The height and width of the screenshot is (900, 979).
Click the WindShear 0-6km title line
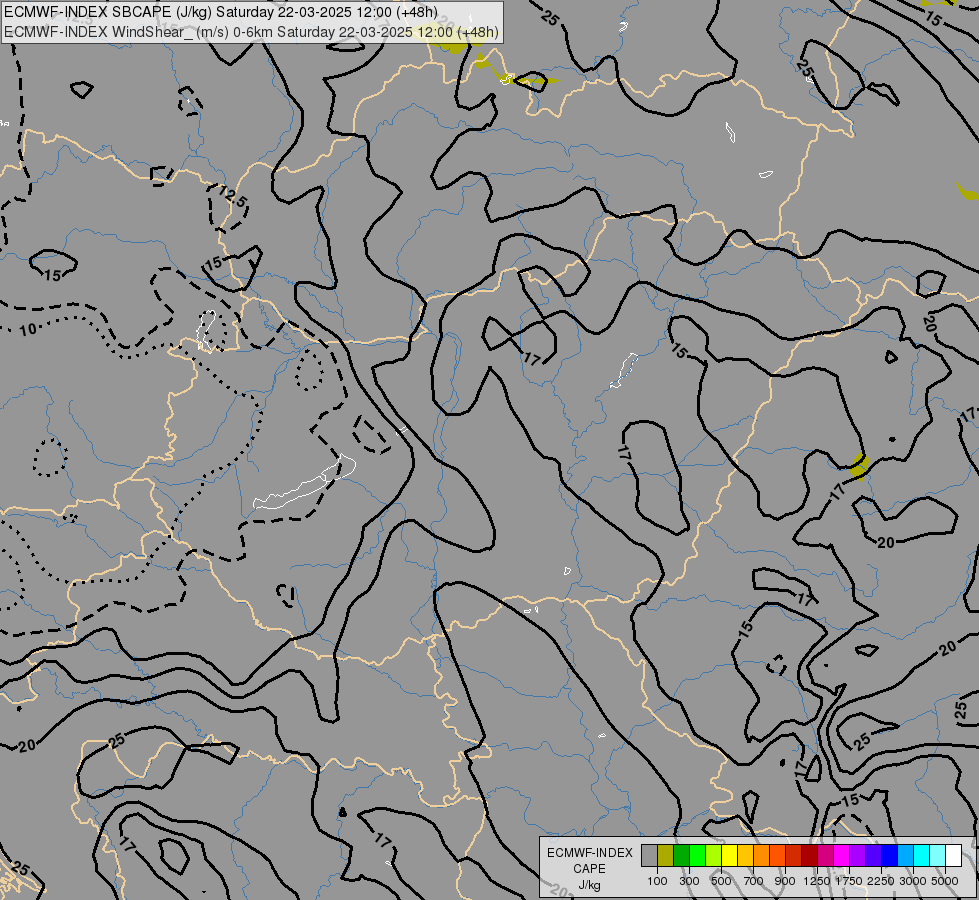tap(251, 31)
